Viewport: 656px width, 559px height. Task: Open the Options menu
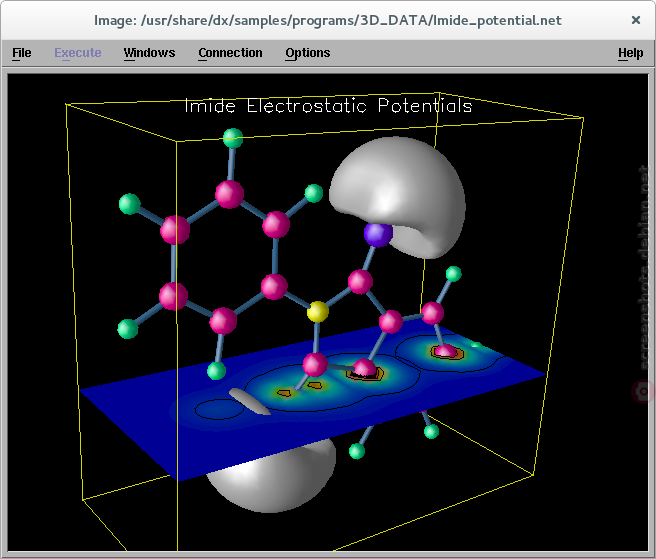tap(308, 53)
